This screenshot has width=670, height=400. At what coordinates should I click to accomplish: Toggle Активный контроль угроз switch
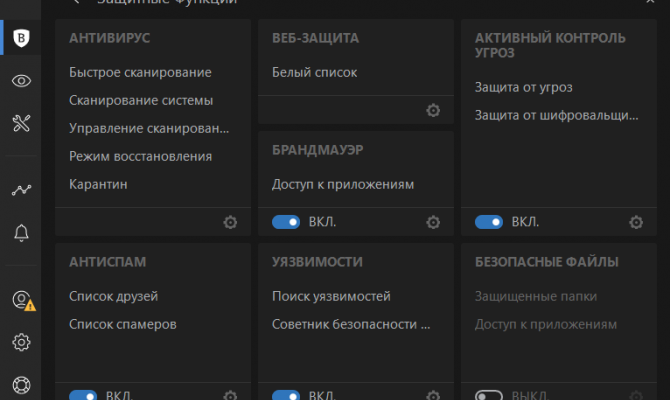click(489, 222)
